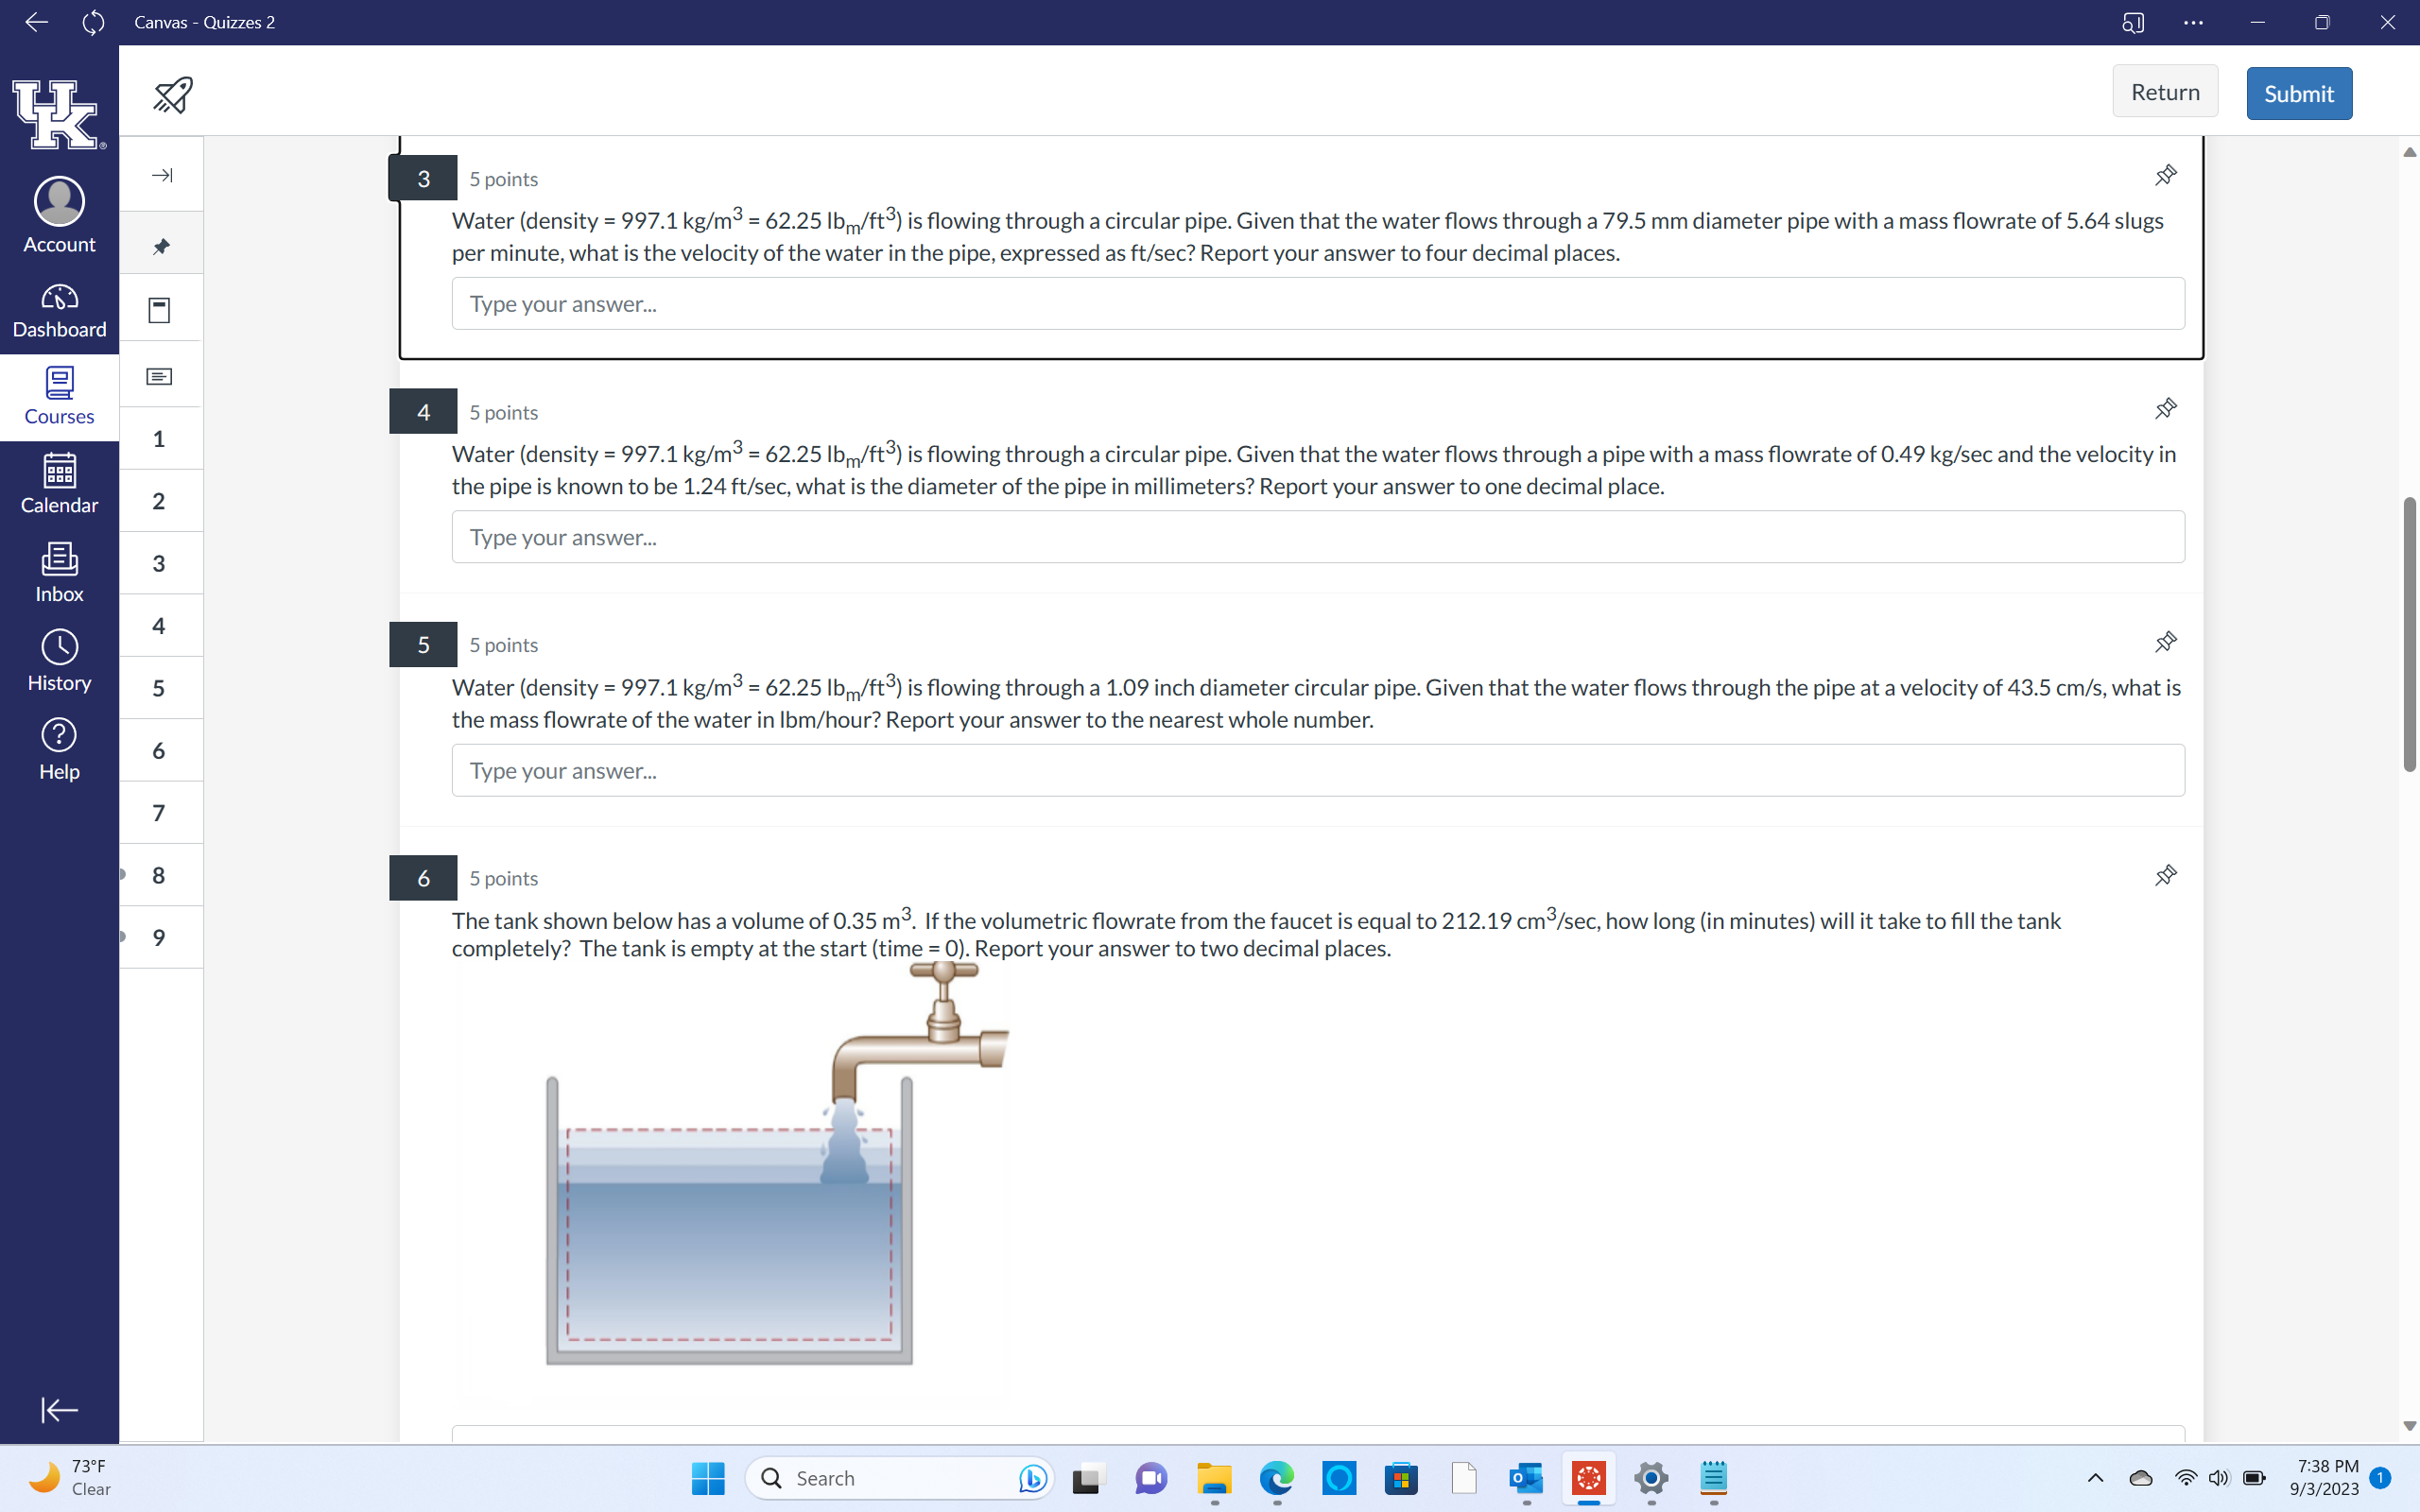Open the pinned questions filter icon

point(161,246)
